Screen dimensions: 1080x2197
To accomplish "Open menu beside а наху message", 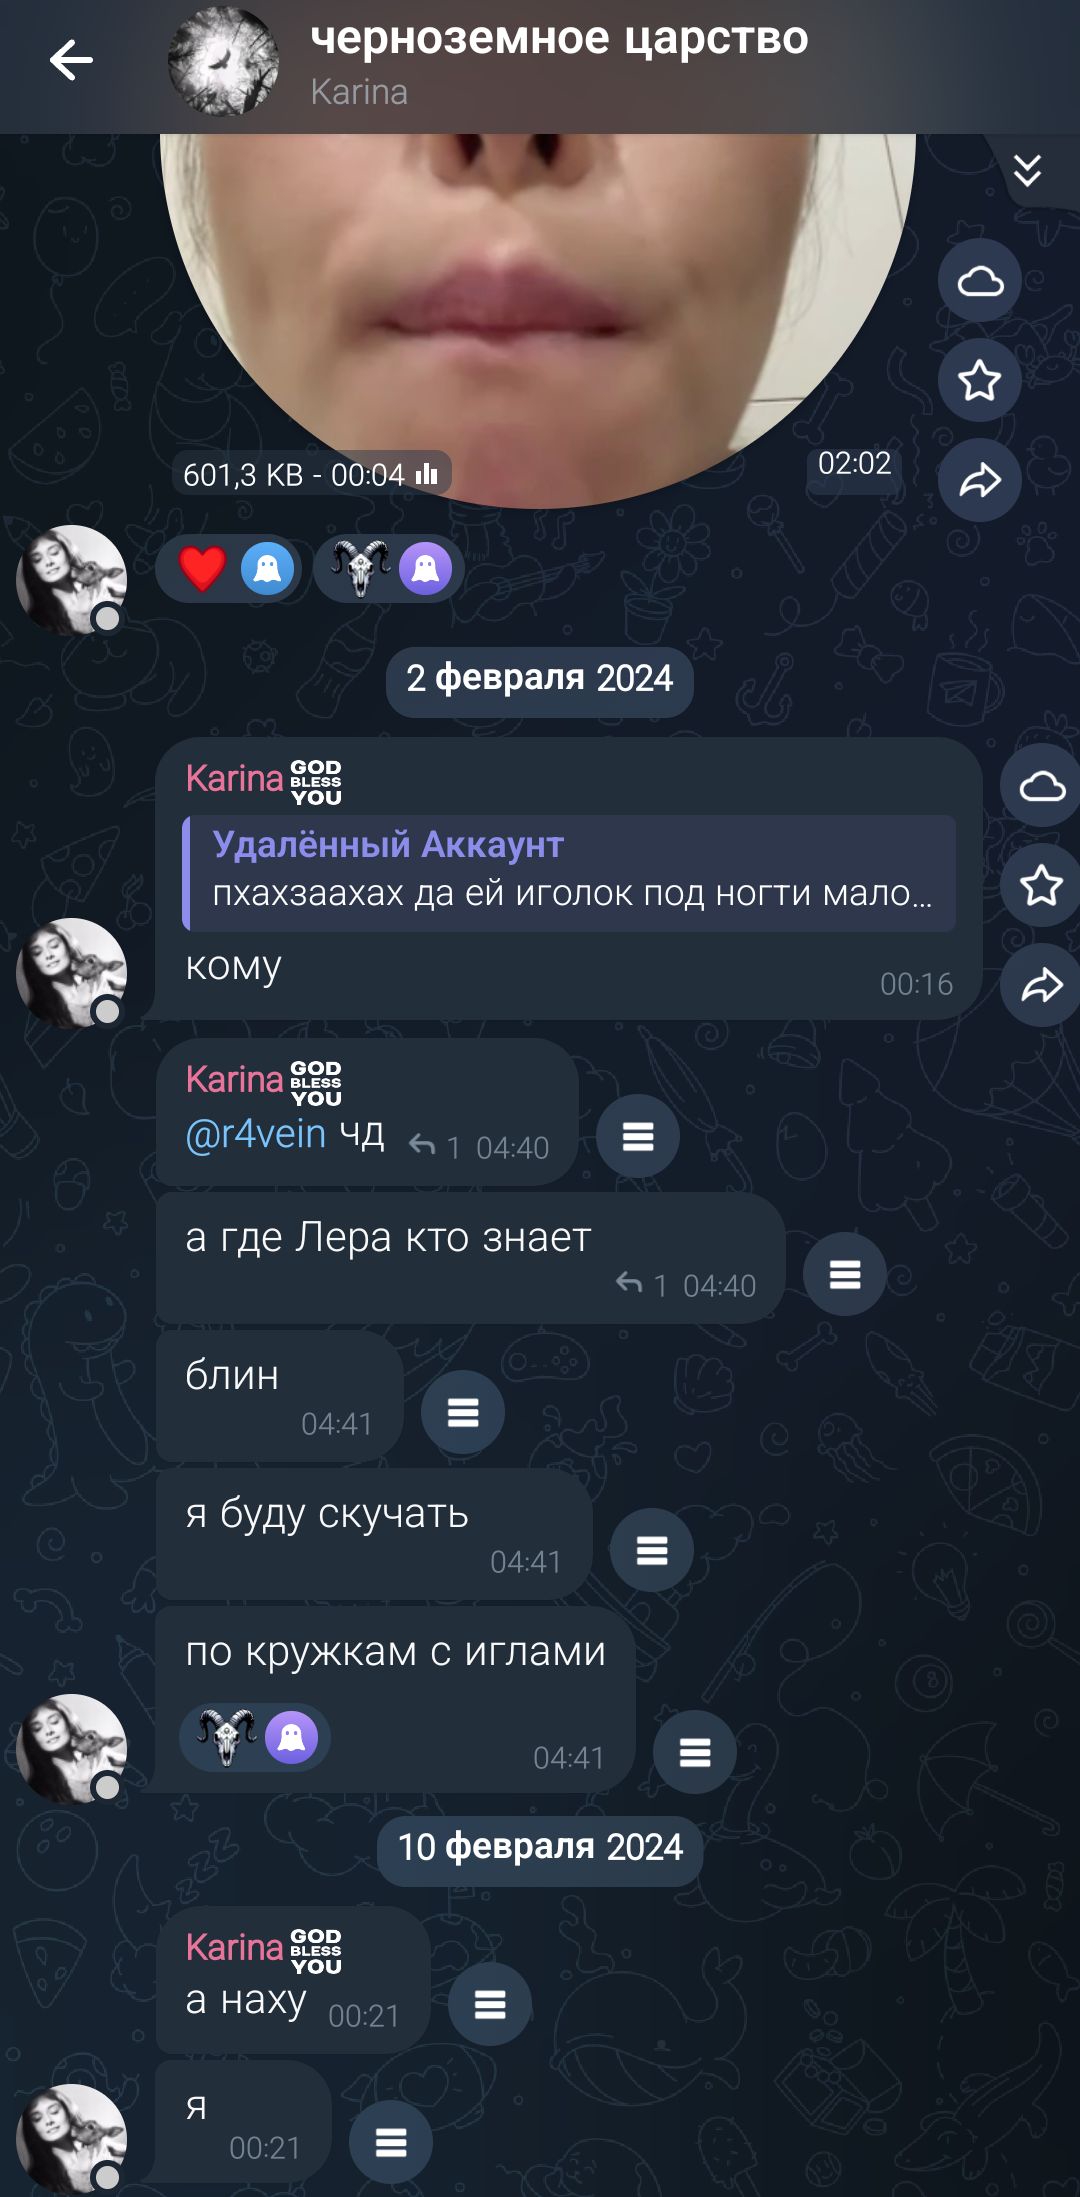I will 490,2004.
